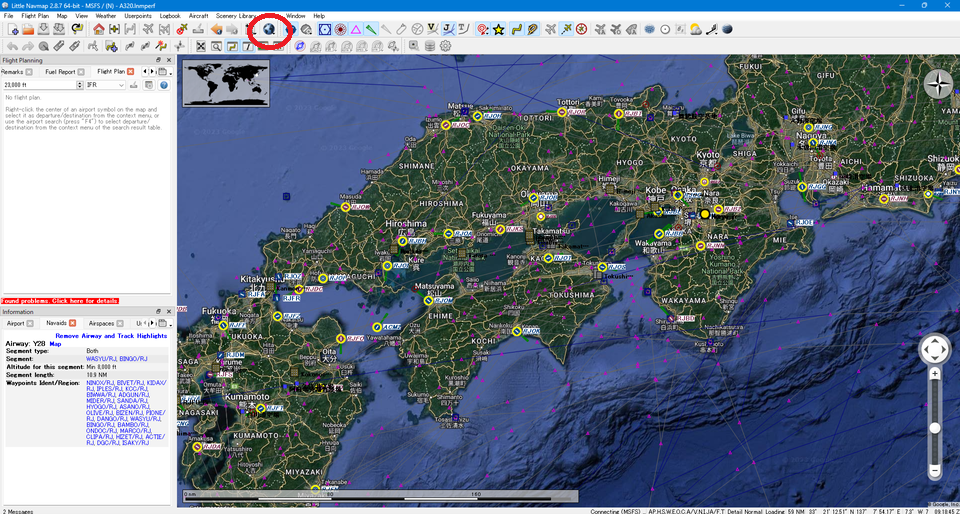Click the globe icon circled in red
Image resolution: width=960 pixels, height=514 pixels.
coord(270,30)
